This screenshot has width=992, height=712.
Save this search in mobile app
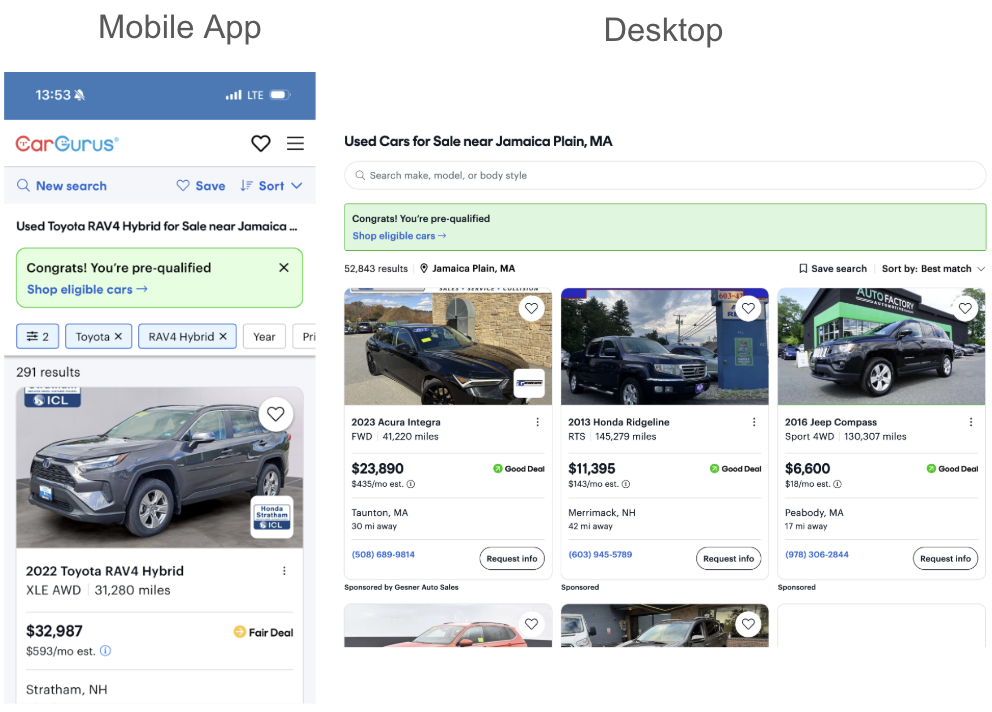click(x=201, y=185)
